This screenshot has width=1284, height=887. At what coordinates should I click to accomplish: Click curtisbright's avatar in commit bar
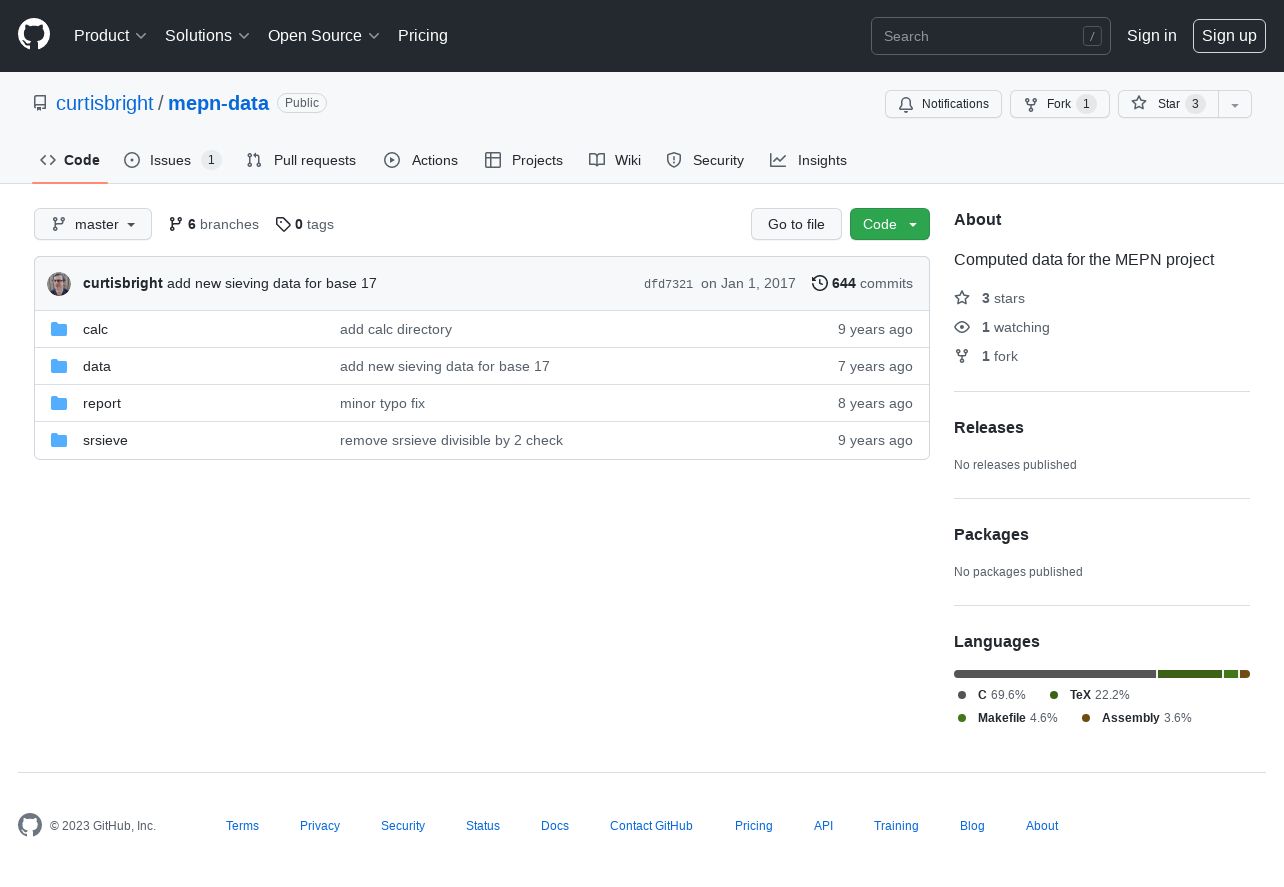click(x=59, y=283)
